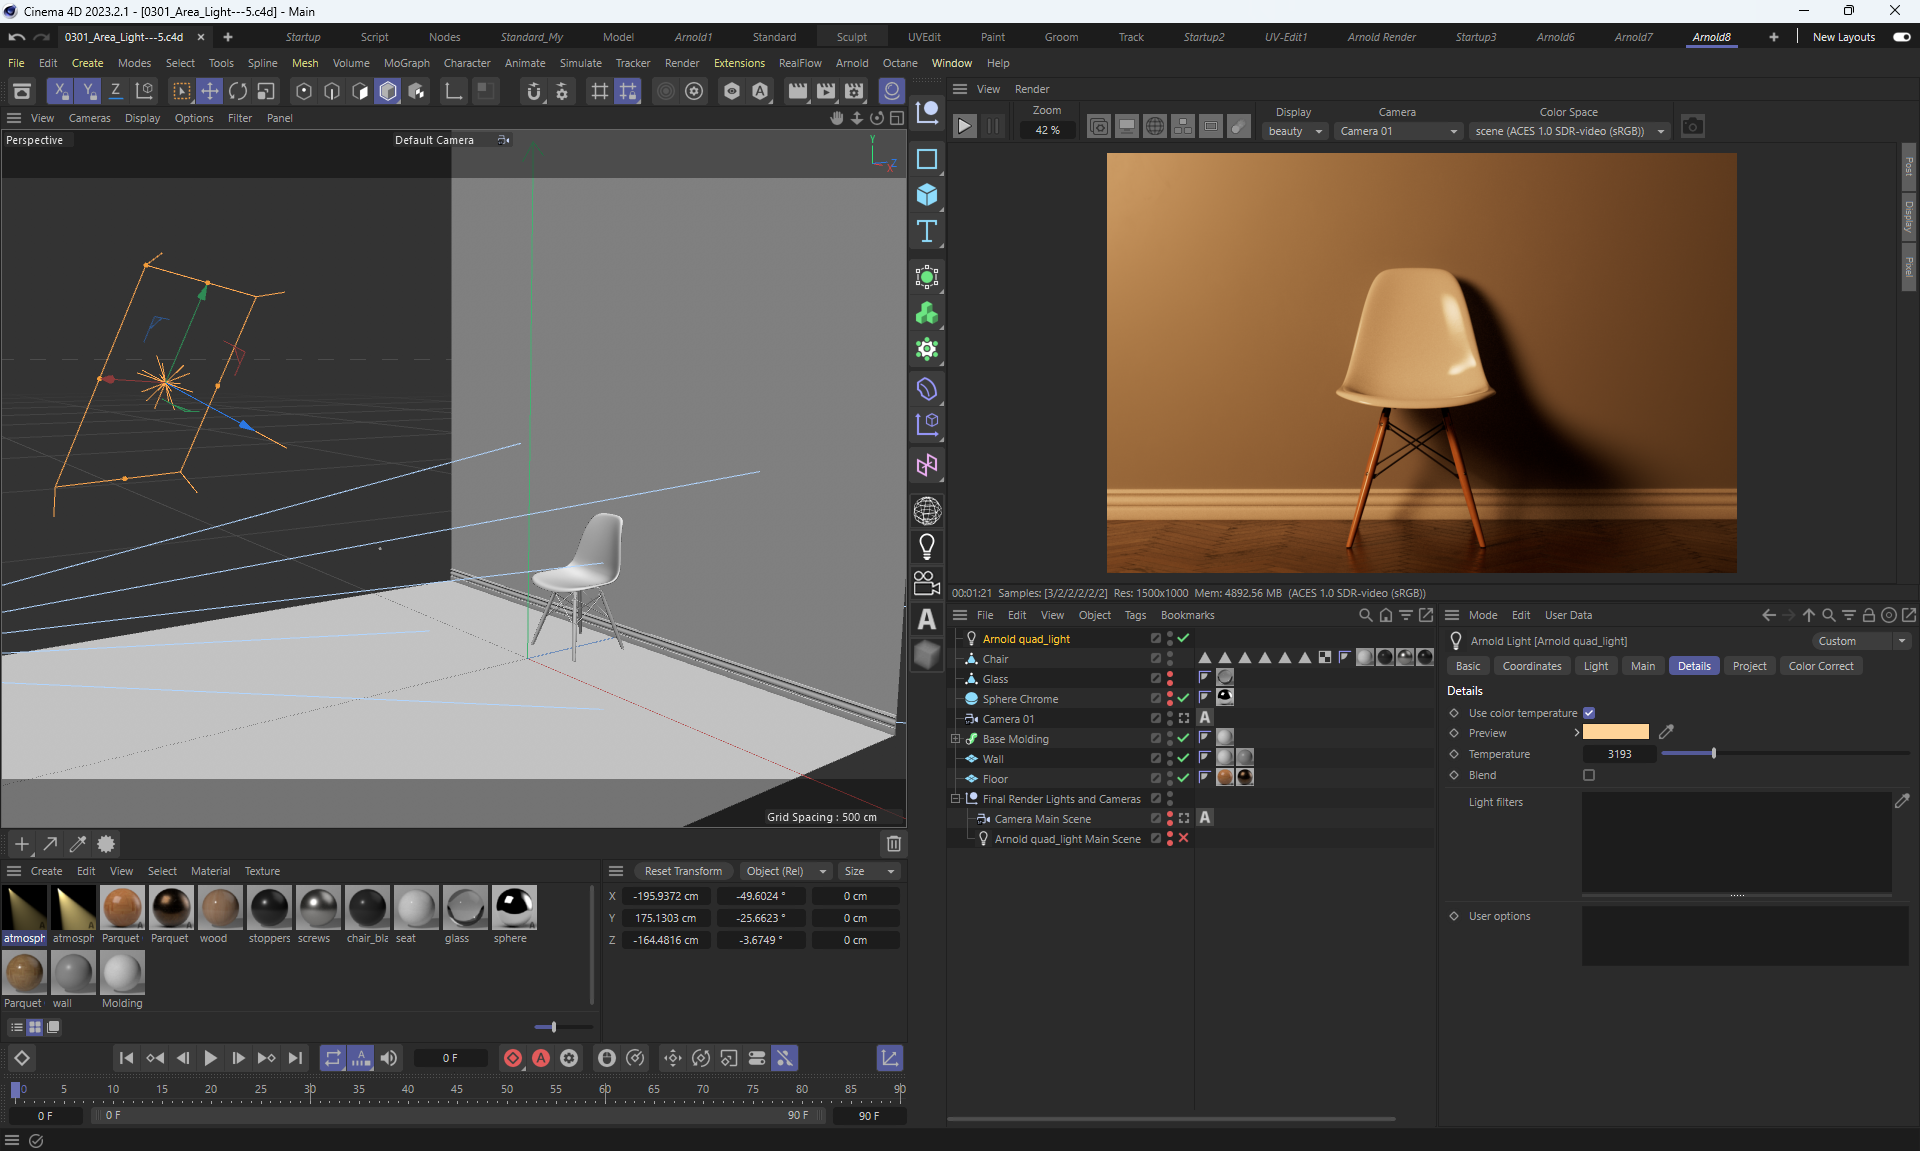Start the Arnold IPR render play button
The width and height of the screenshot is (1920, 1151).
964,127
